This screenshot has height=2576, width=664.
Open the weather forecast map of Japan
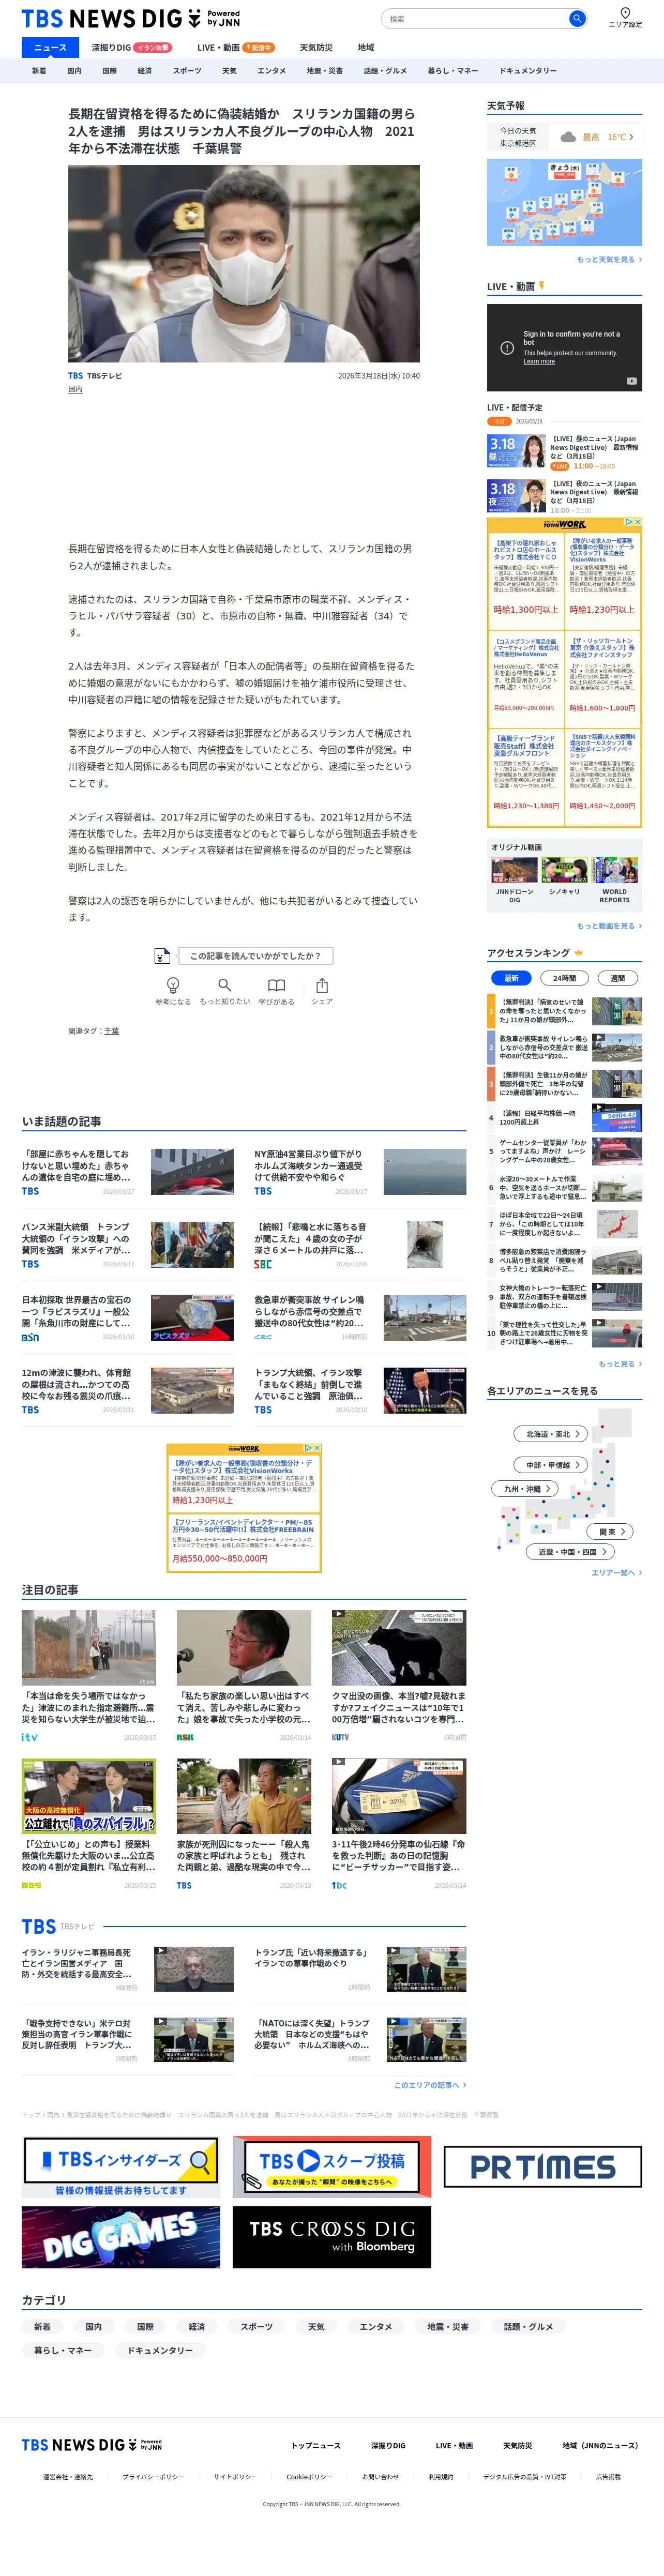564,203
